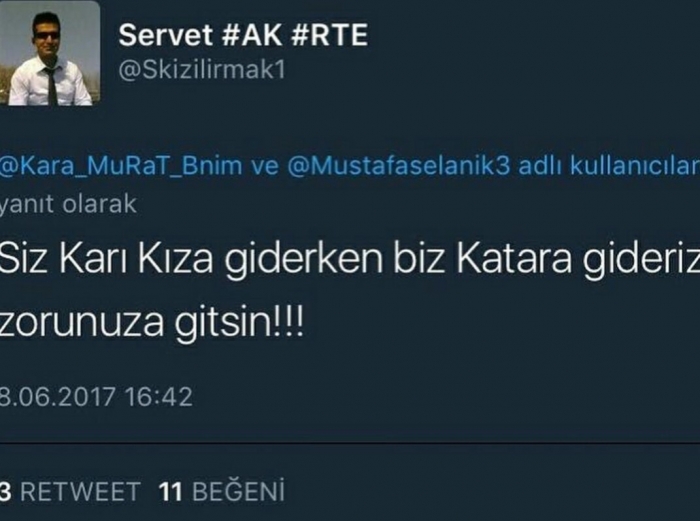
Task: Click the retweet count number 3
Action: coord(5,492)
